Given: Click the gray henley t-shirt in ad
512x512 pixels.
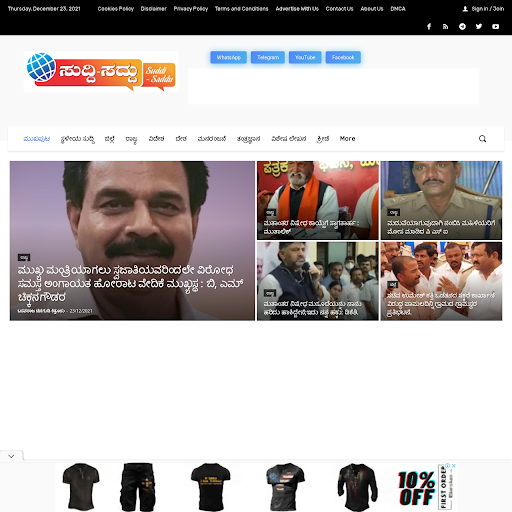Looking at the screenshot, I should click(81, 487).
